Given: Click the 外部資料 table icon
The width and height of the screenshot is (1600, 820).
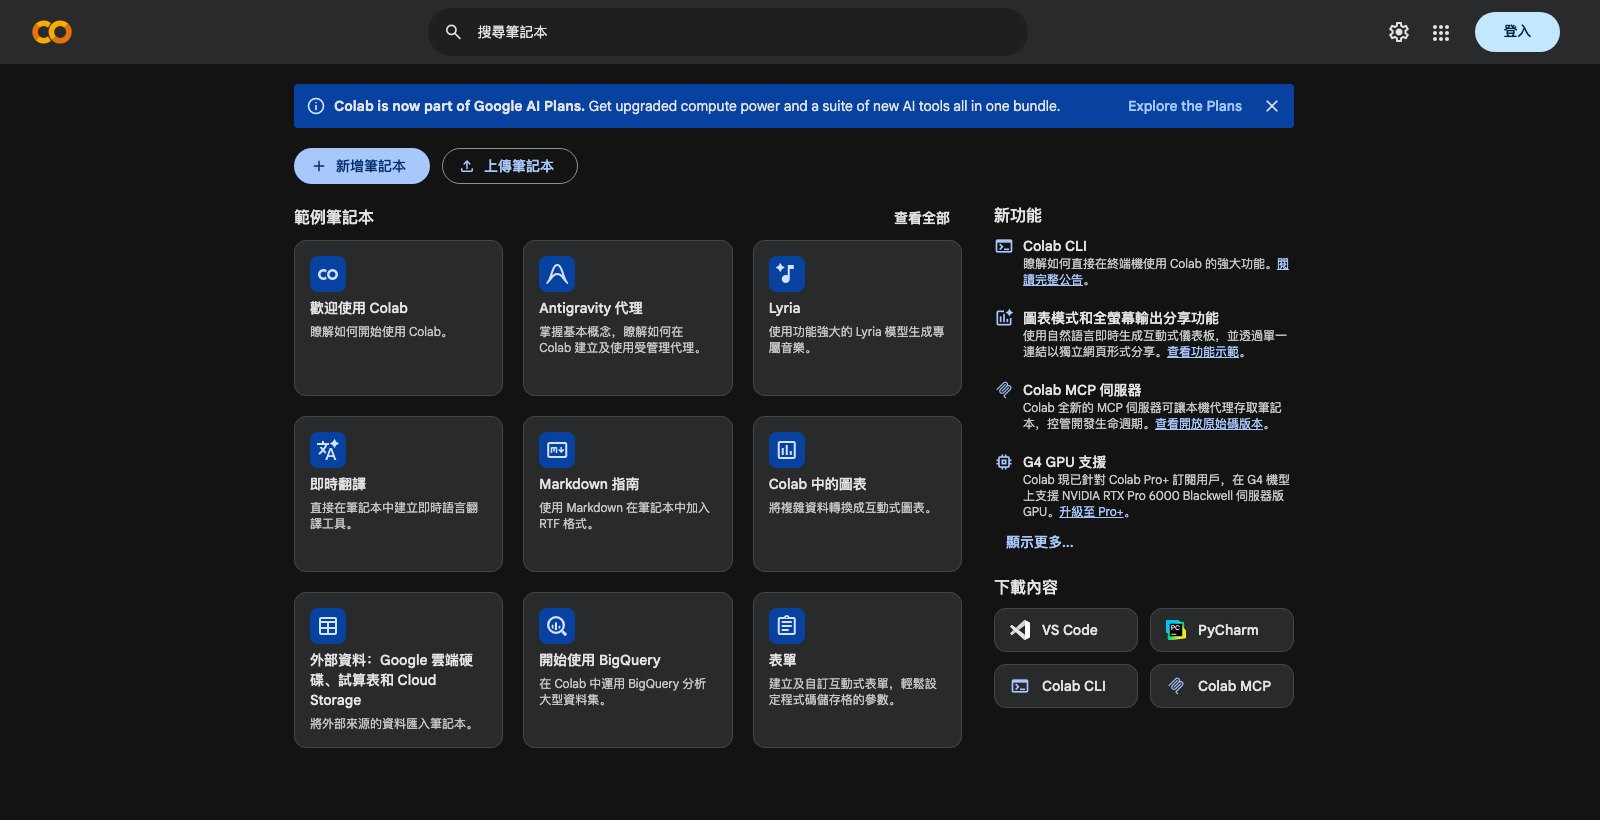Looking at the screenshot, I should (x=328, y=626).
